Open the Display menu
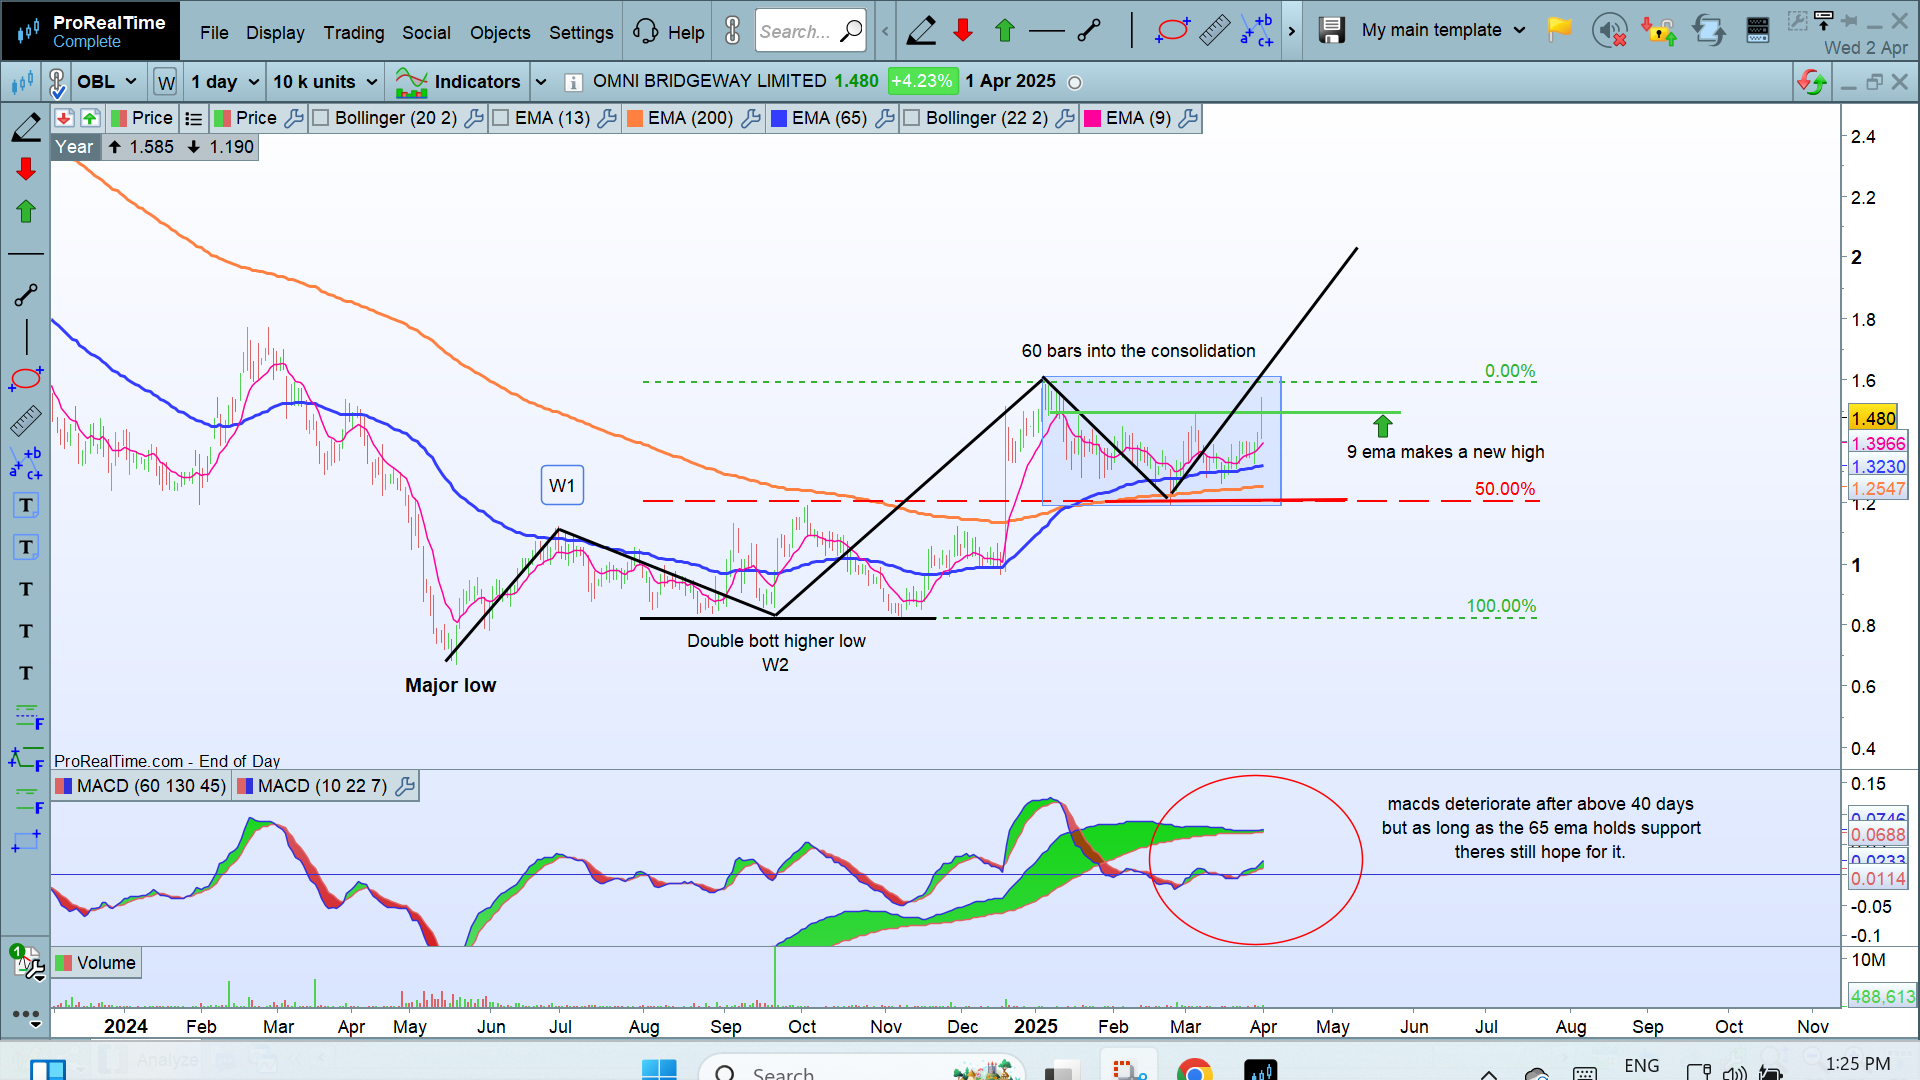The image size is (1920, 1080). coord(275,32)
